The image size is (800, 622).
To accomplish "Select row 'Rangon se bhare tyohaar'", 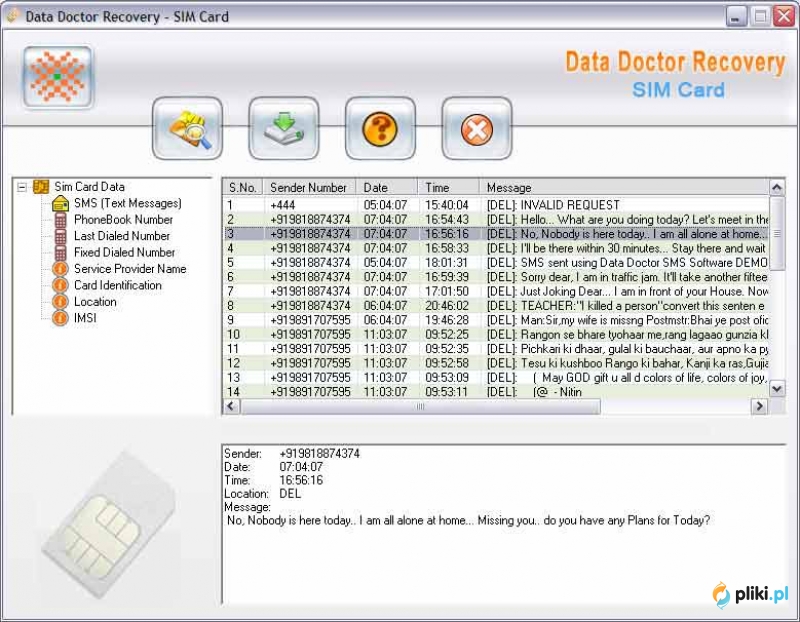I will pos(496,334).
